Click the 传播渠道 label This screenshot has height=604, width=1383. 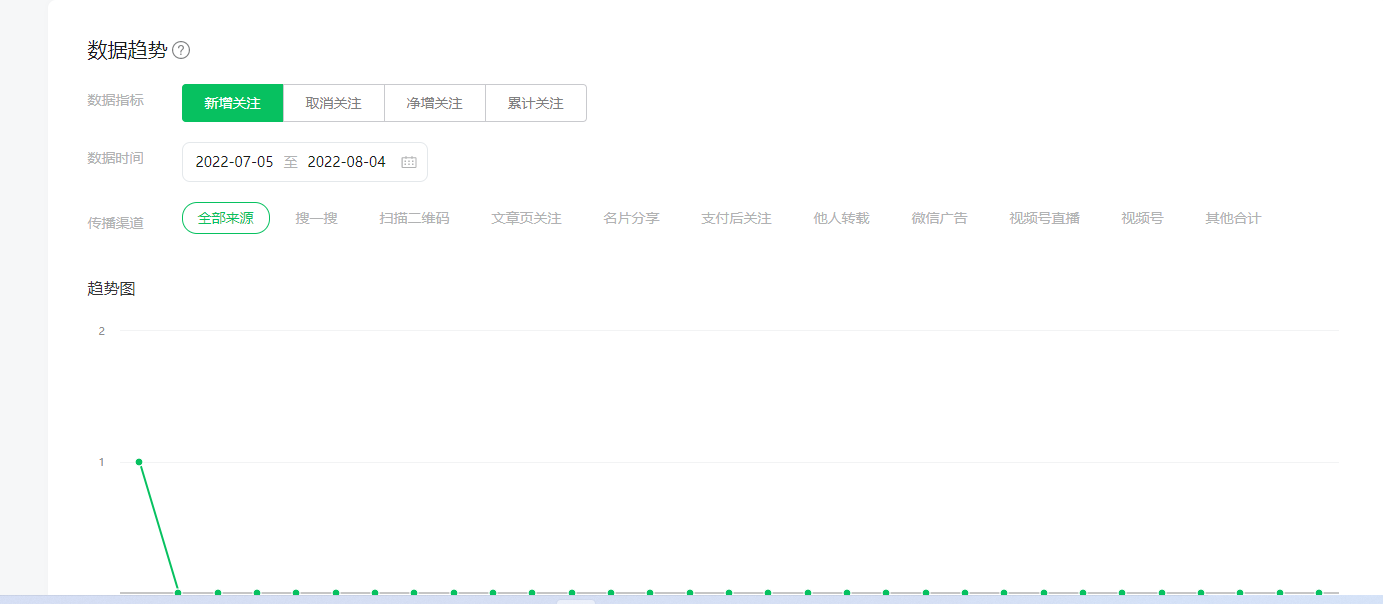point(115,223)
